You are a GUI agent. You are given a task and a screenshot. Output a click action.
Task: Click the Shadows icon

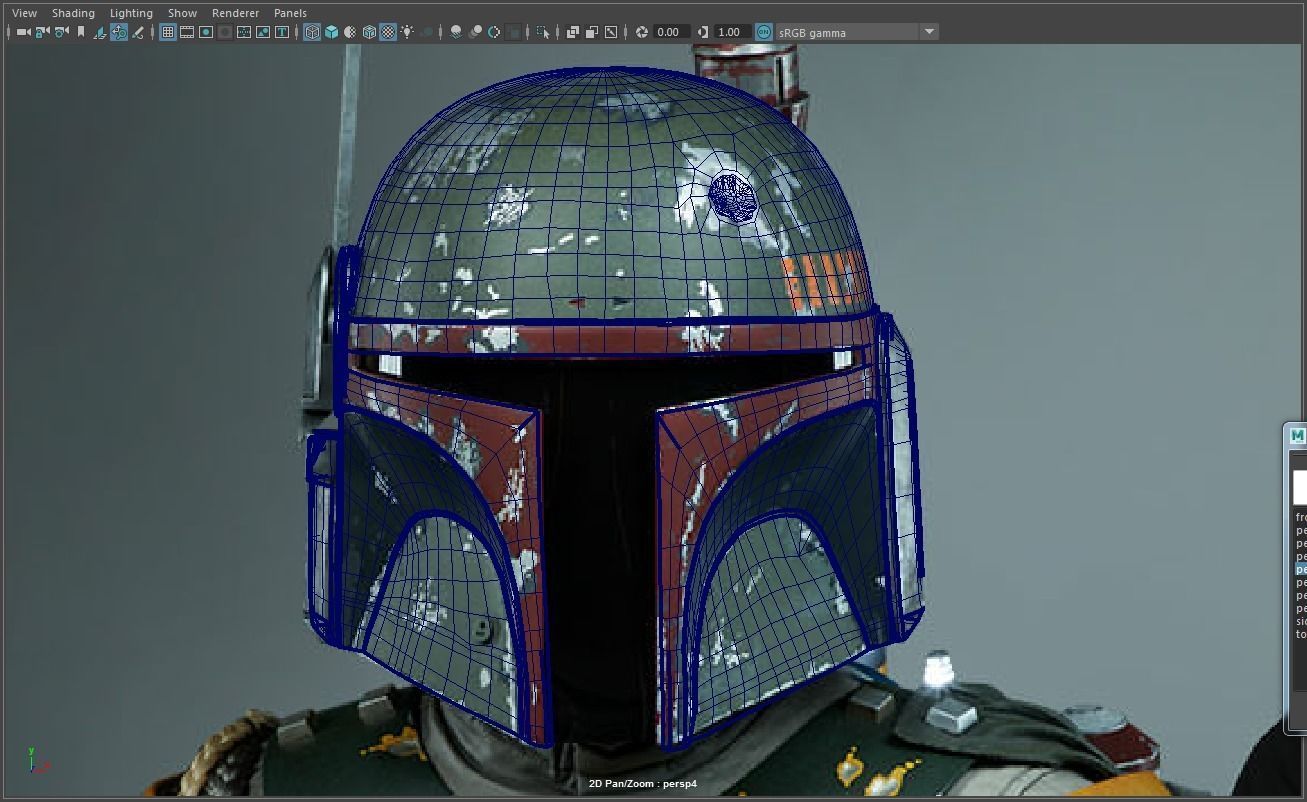[x=426, y=32]
